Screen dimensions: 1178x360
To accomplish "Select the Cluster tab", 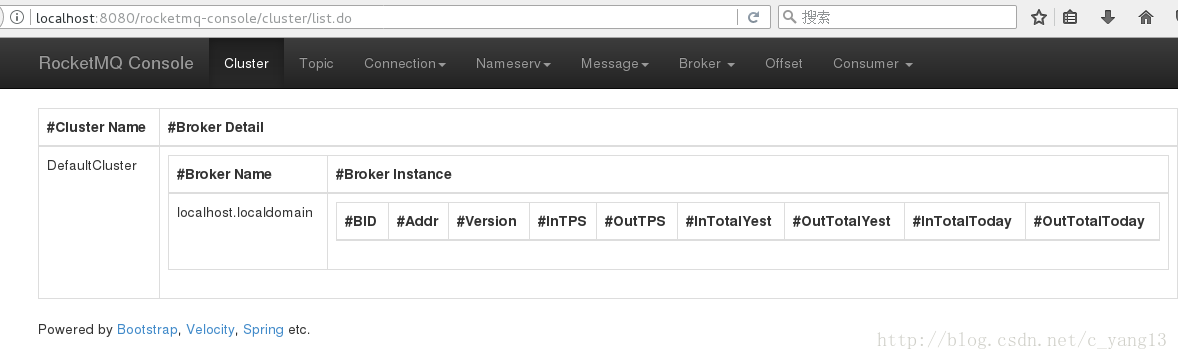I will (x=246, y=64).
